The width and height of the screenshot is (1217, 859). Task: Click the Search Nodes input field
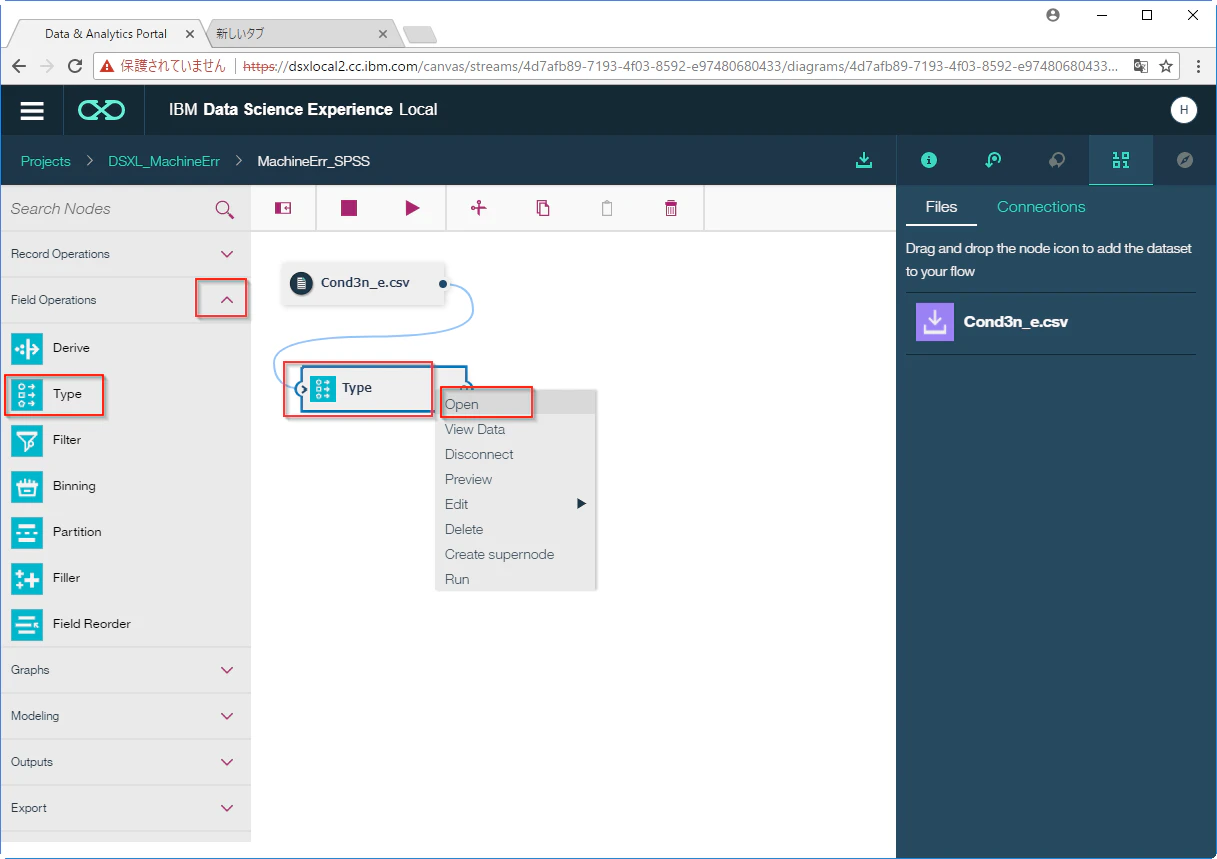[108, 209]
